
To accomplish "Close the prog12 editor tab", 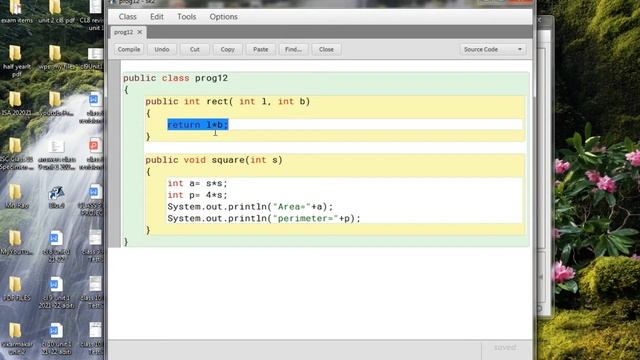I will pyautogui.click(x=140, y=32).
